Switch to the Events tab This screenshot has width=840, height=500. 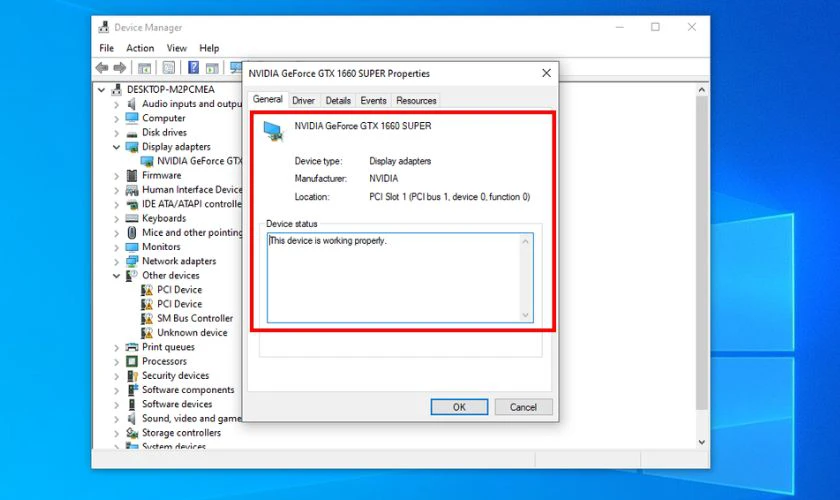click(x=373, y=101)
